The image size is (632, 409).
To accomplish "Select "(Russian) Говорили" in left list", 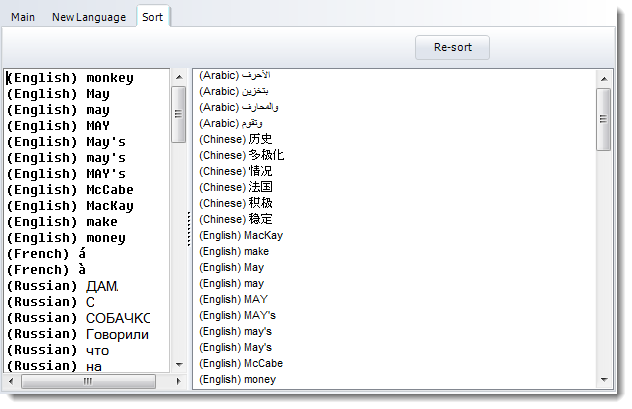I will (x=78, y=334).
